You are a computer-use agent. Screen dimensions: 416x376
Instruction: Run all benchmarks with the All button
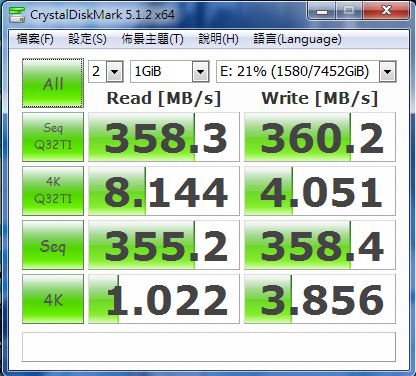pos(53,83)
